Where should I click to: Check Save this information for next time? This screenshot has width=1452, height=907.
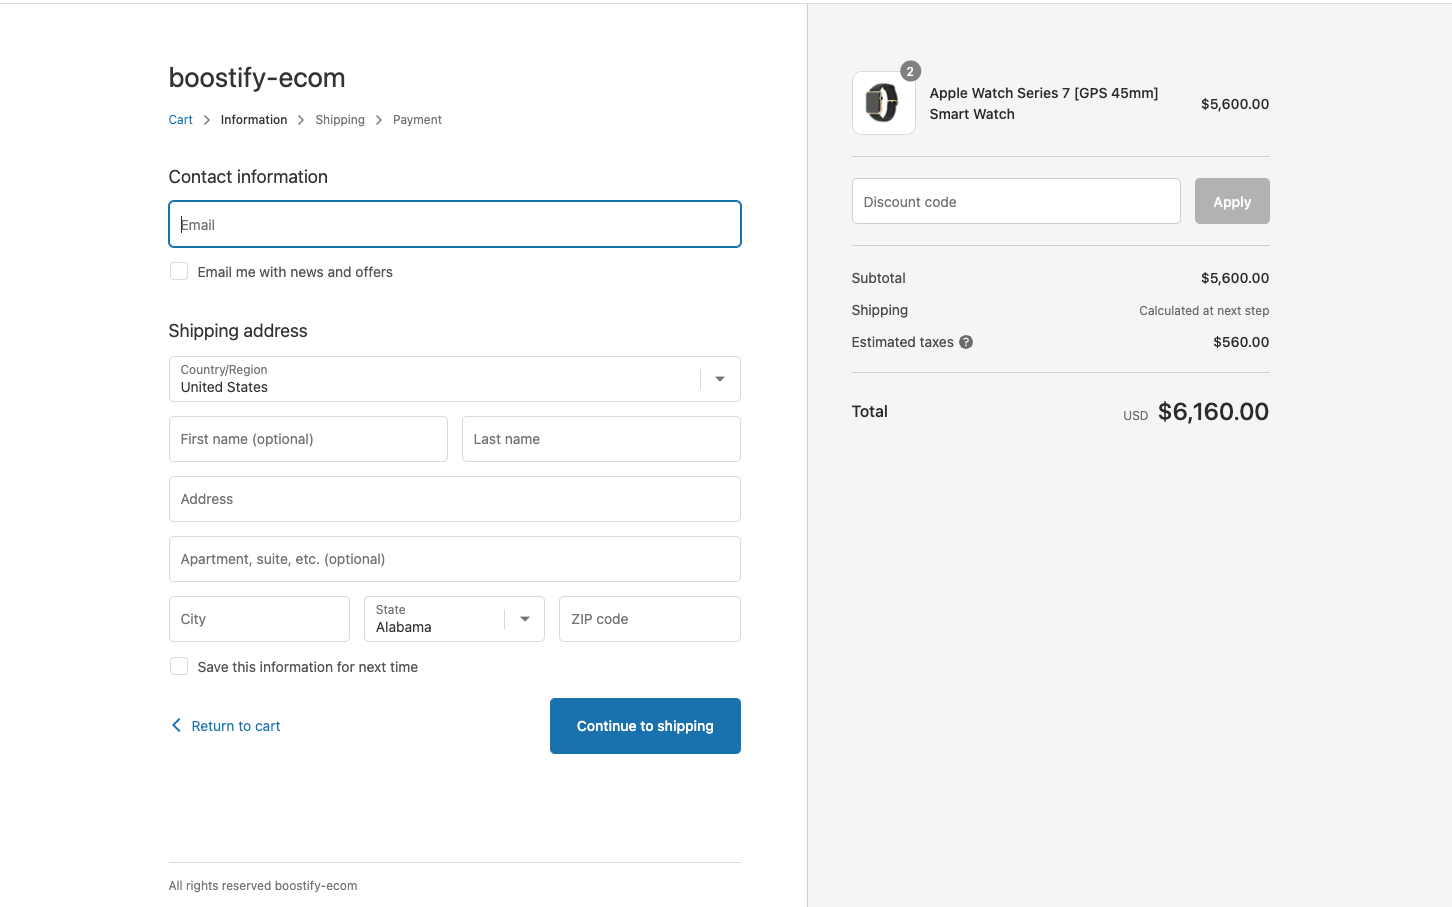(x=179, y=666)
